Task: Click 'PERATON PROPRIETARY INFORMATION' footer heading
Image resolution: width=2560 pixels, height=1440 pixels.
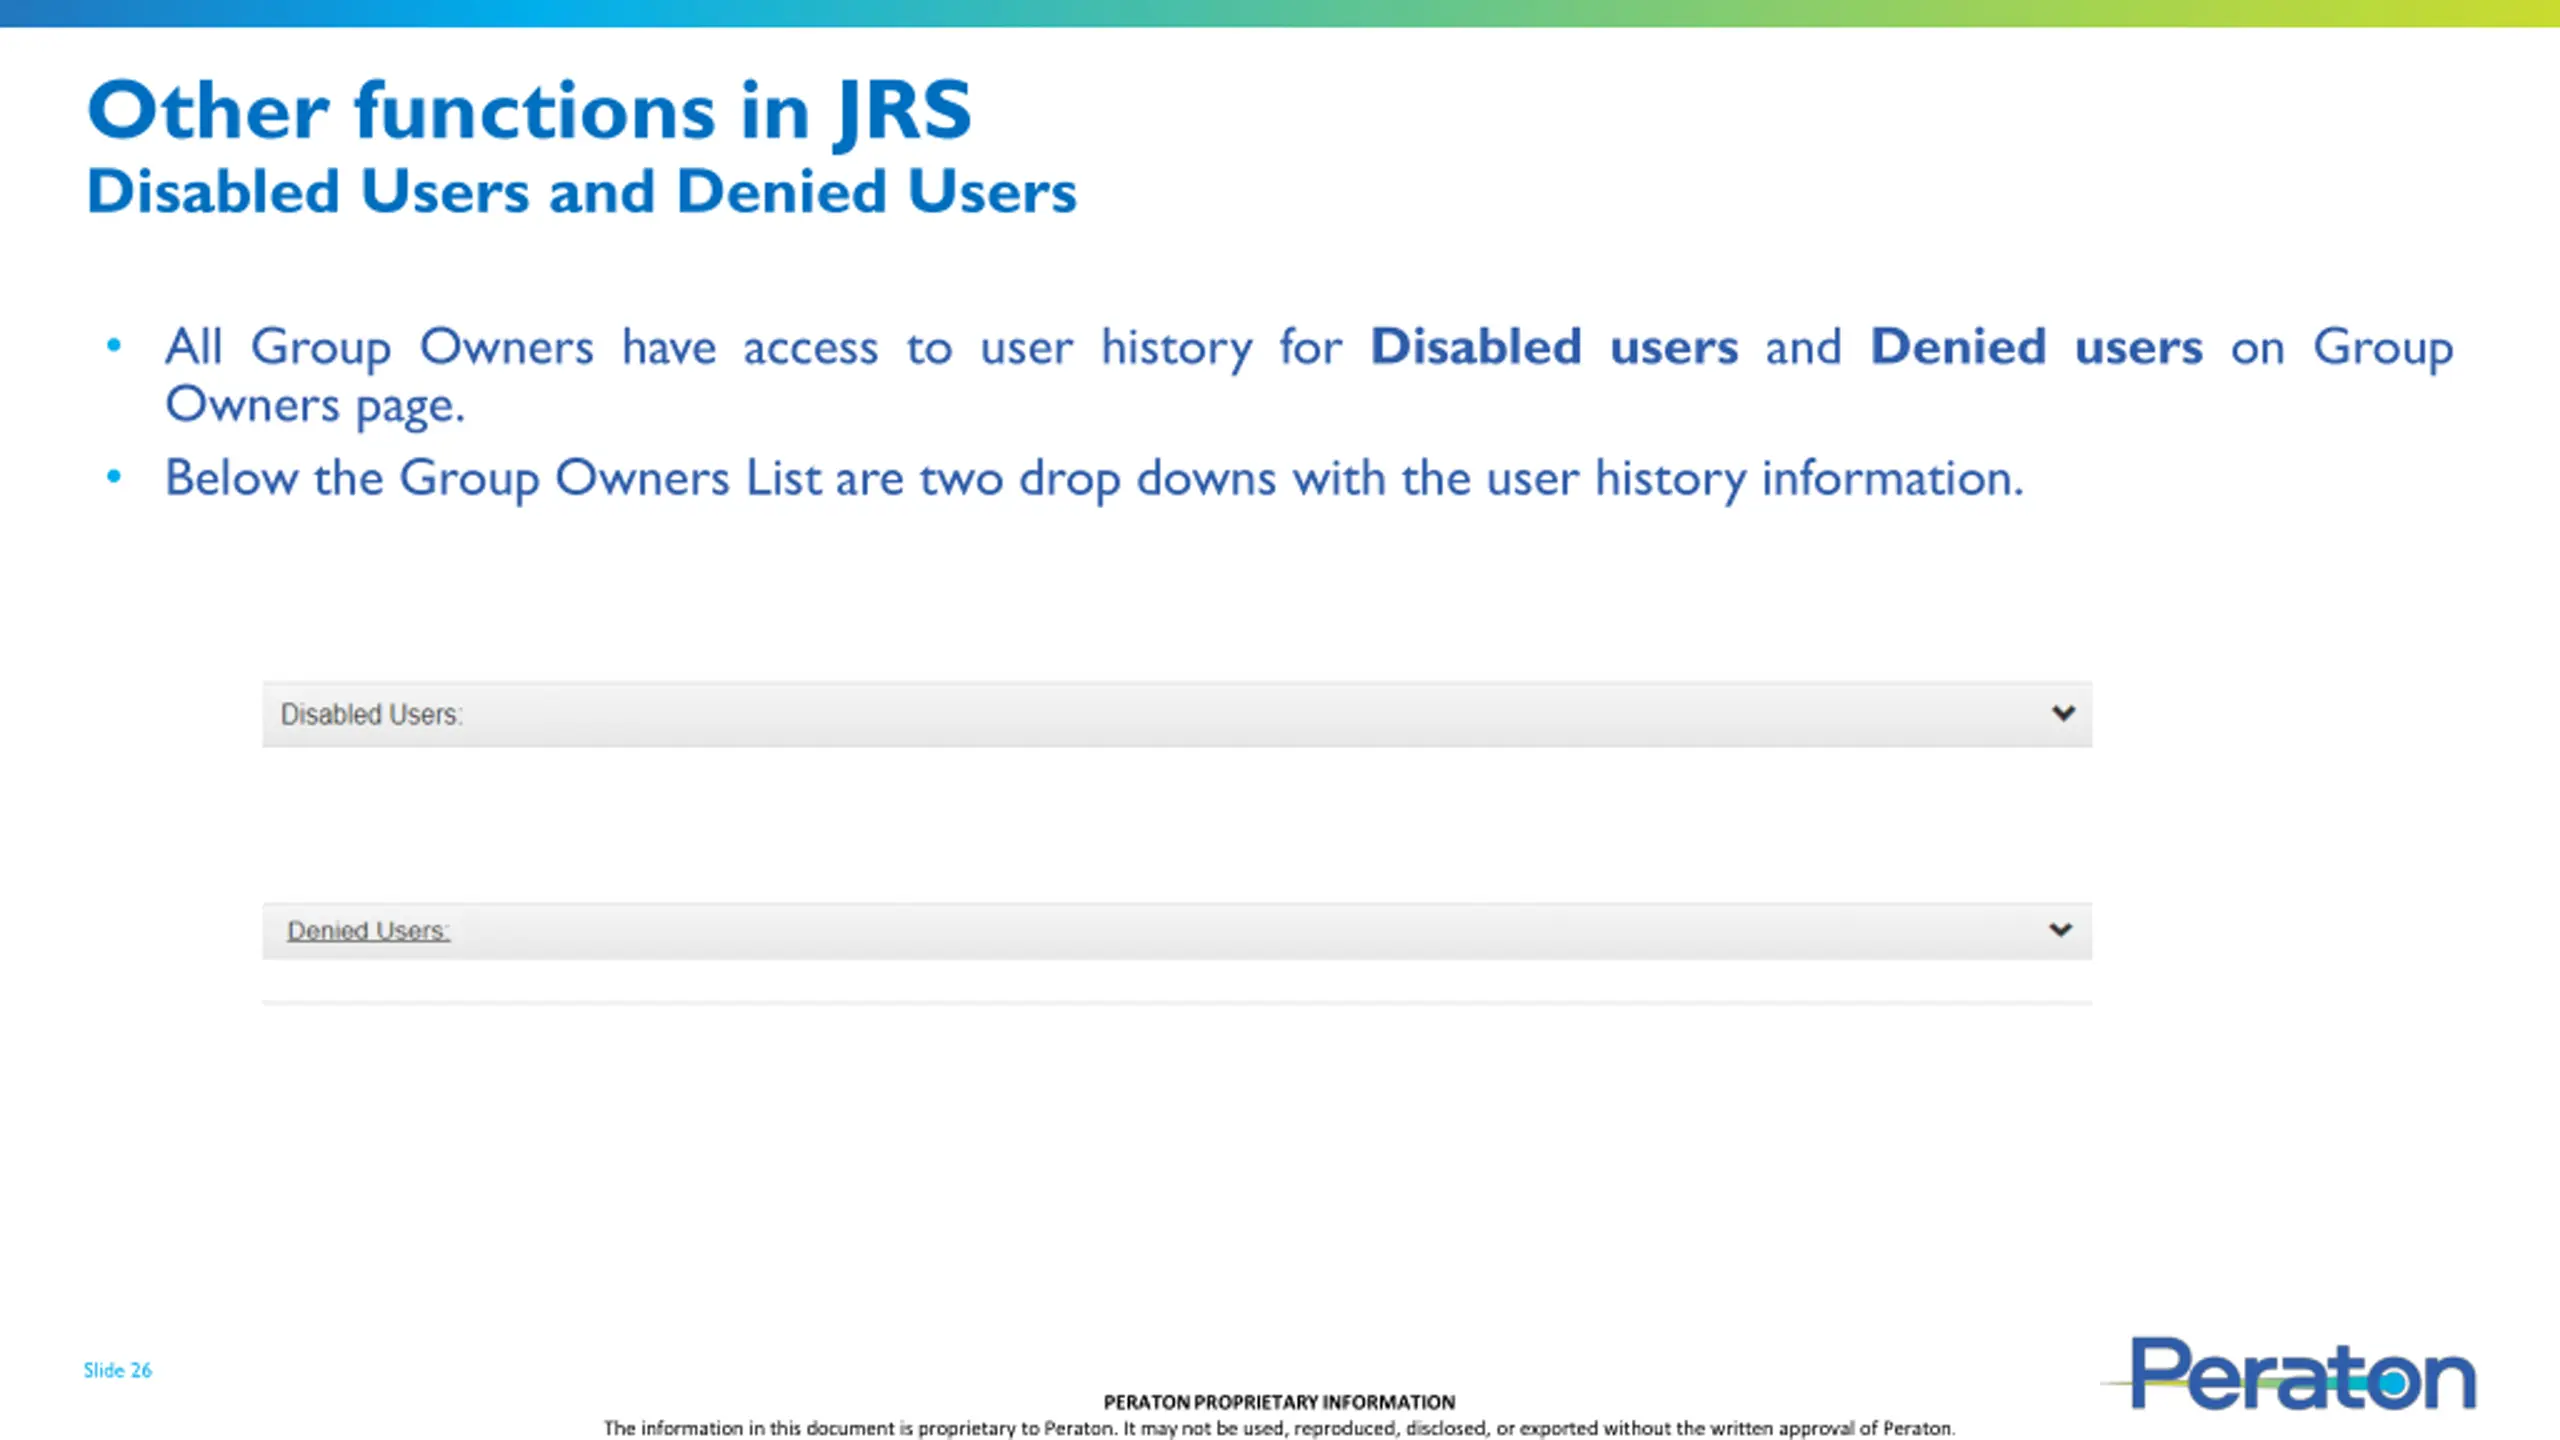Action: pyautogui.click(x=1279, y=1402)
